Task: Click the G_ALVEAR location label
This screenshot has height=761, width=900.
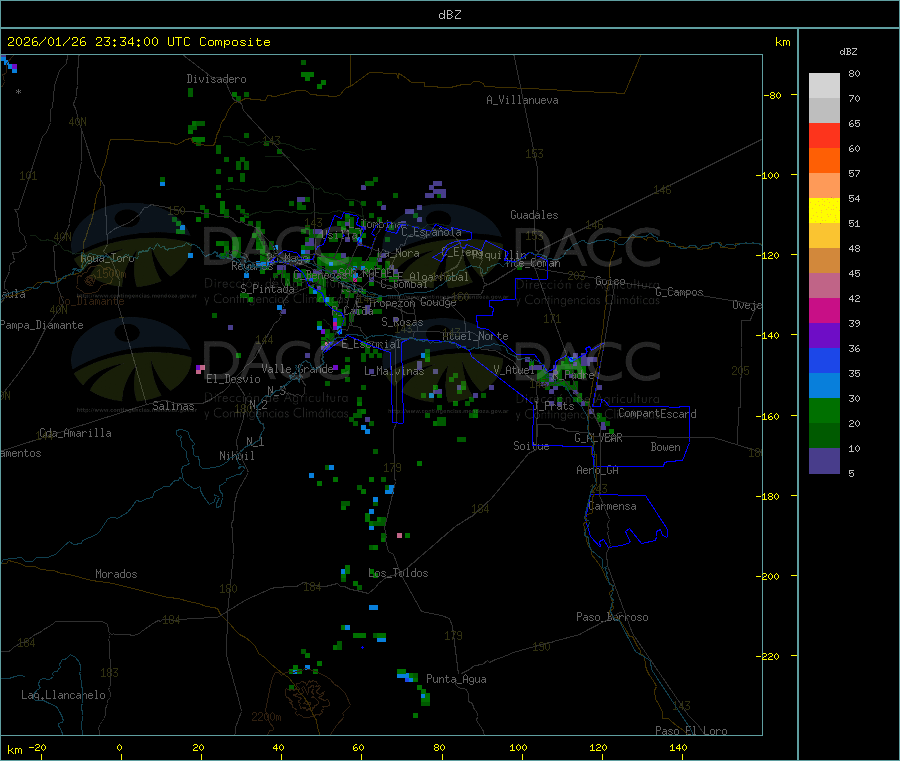Action: [598, 438]
